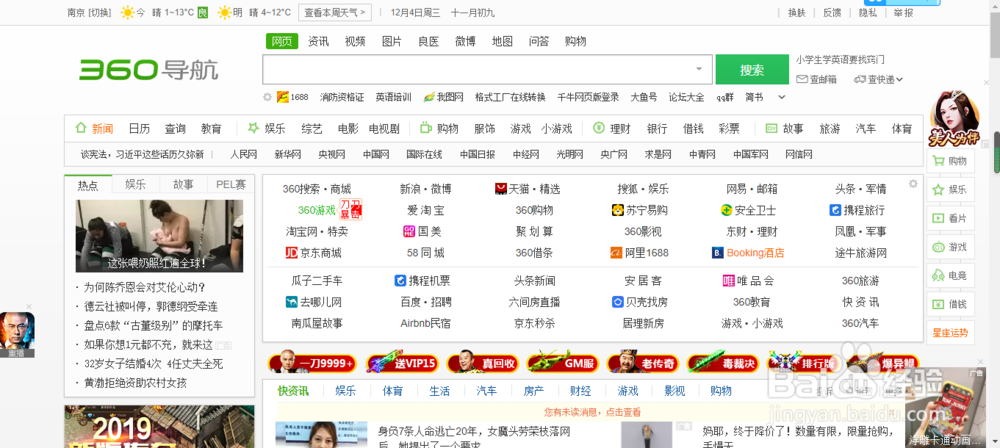Click sidebar 借钱 button

950,304
